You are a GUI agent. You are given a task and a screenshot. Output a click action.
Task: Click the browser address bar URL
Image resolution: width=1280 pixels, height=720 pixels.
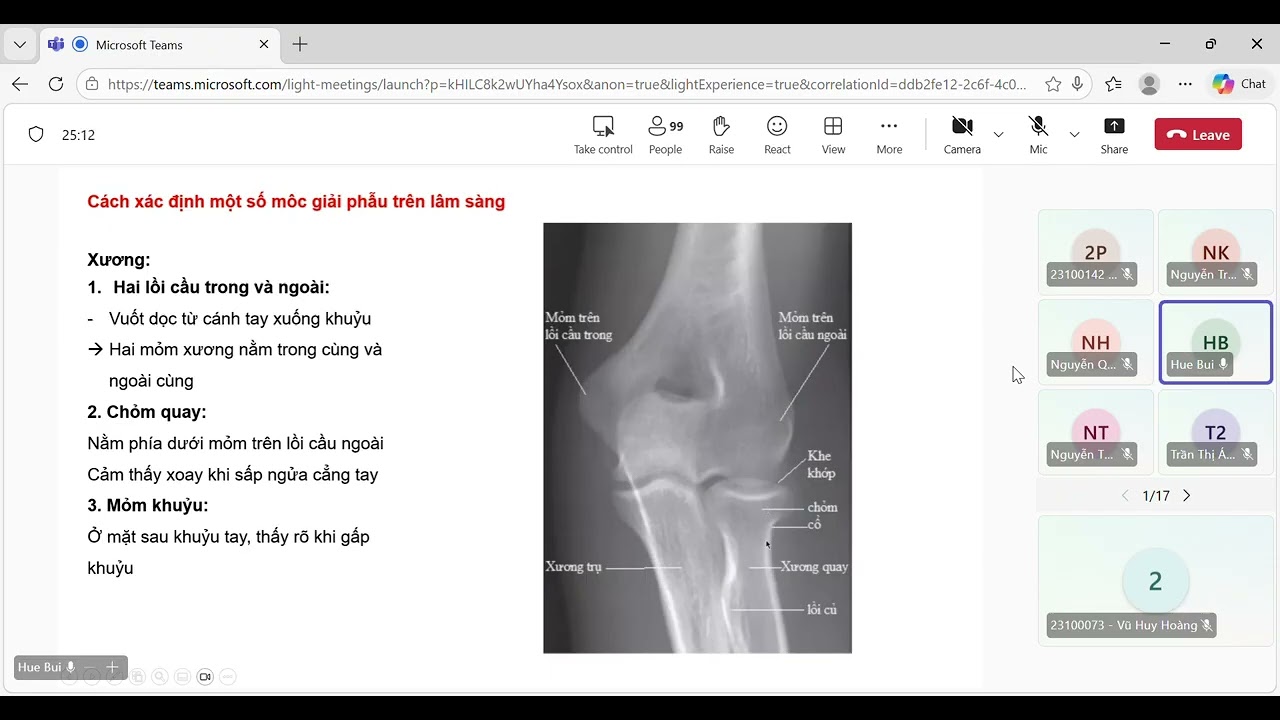(x=567, y=85)
